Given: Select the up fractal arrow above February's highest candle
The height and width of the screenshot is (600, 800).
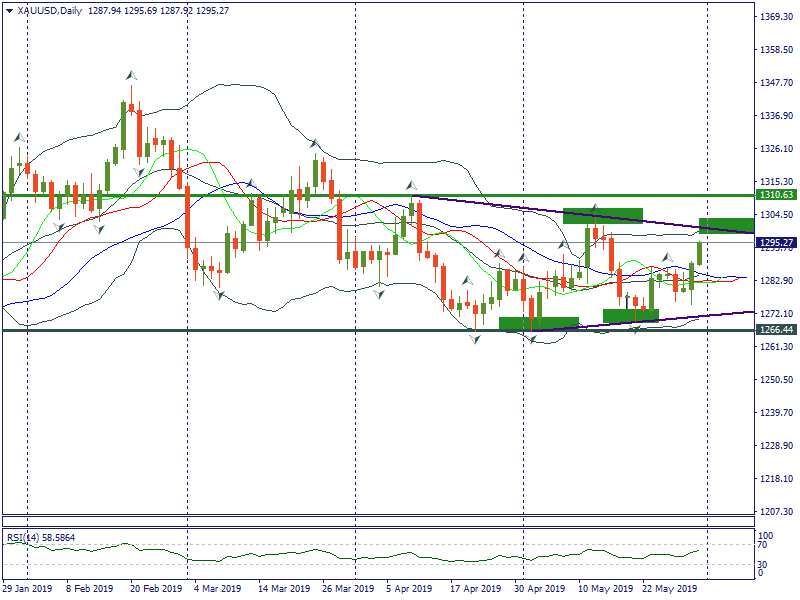Looking at the screenshot, I should coord(130,76).
